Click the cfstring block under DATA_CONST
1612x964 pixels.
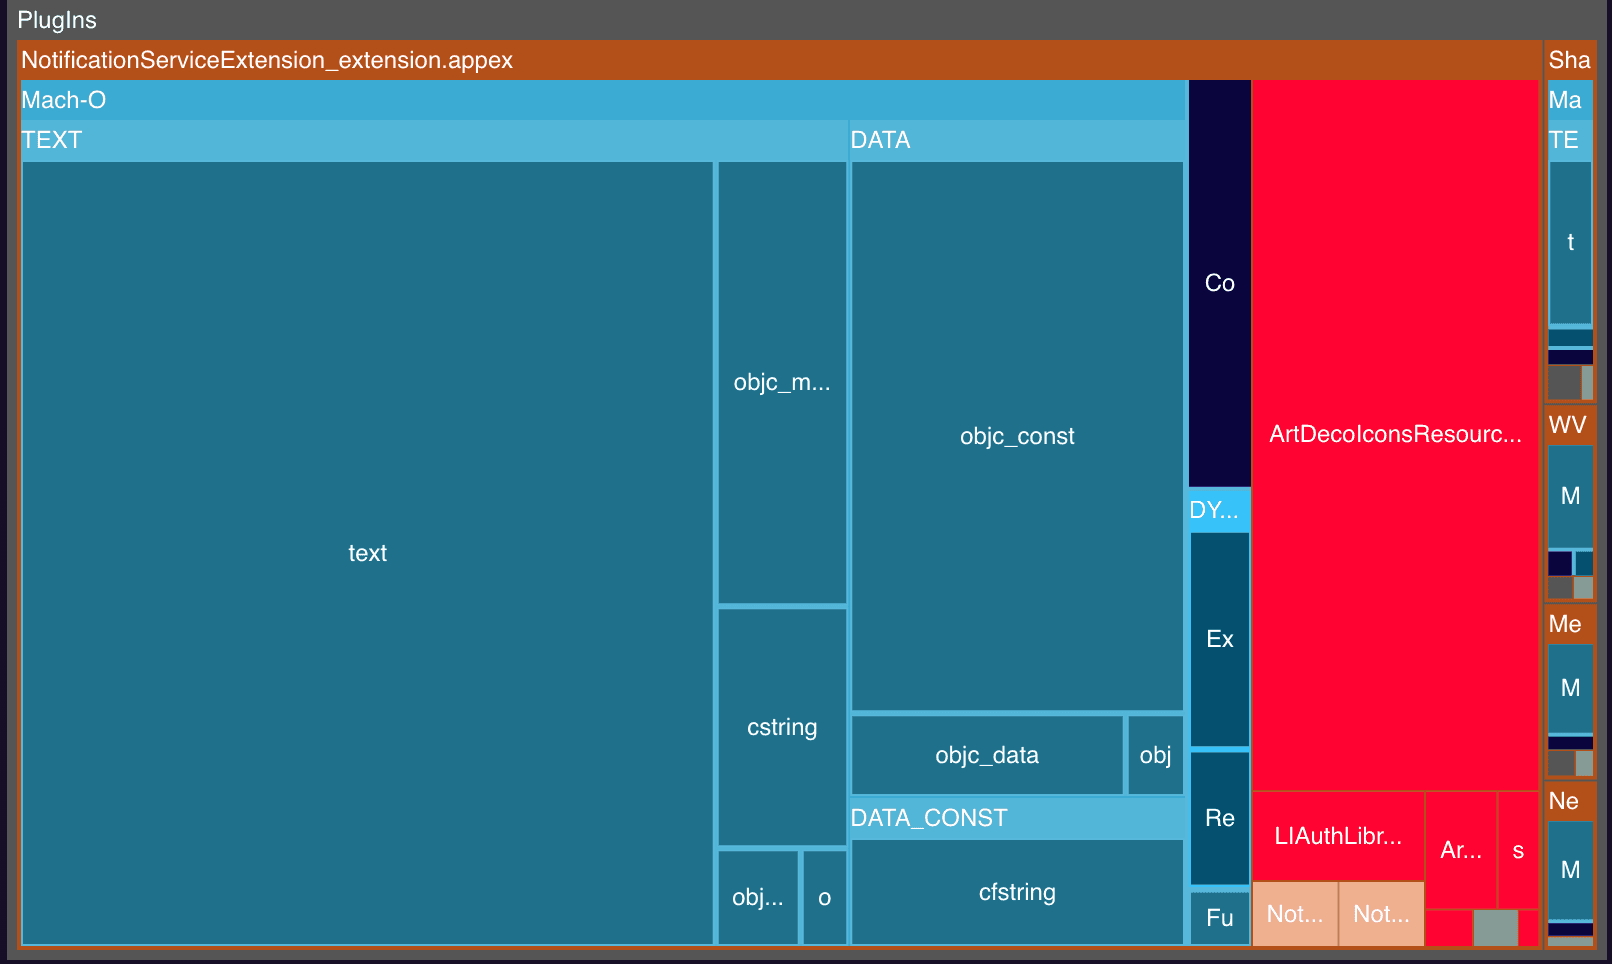(1017, 892)
